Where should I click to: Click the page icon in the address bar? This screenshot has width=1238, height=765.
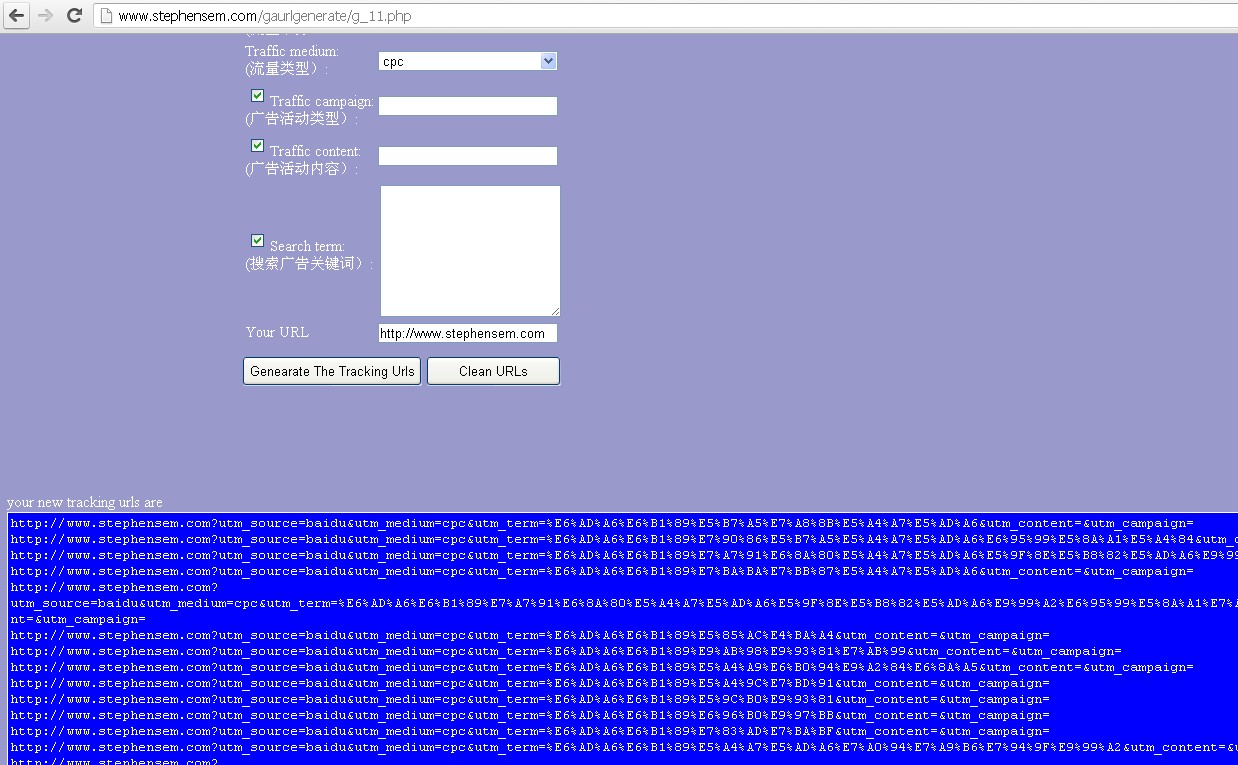click(x=105, y=16)
